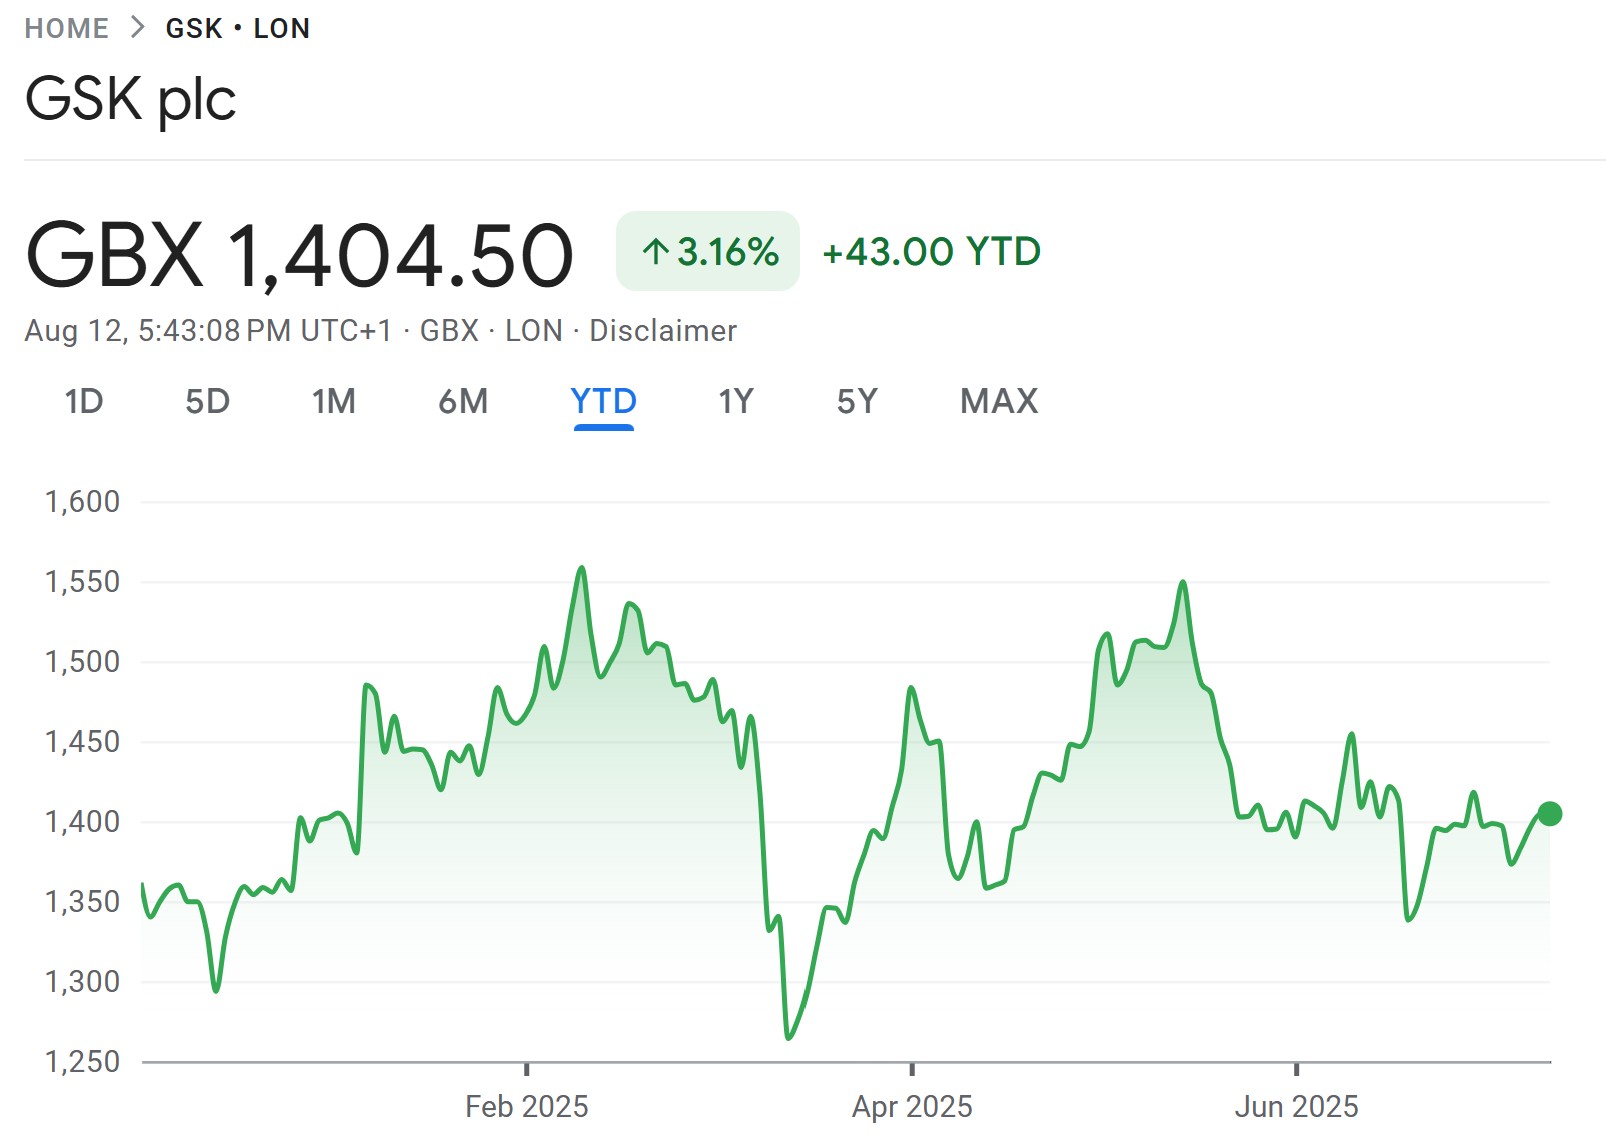Screen dimensions: 1606x1140
Task: View the 5Y price history
Action: tap(857, 401)
